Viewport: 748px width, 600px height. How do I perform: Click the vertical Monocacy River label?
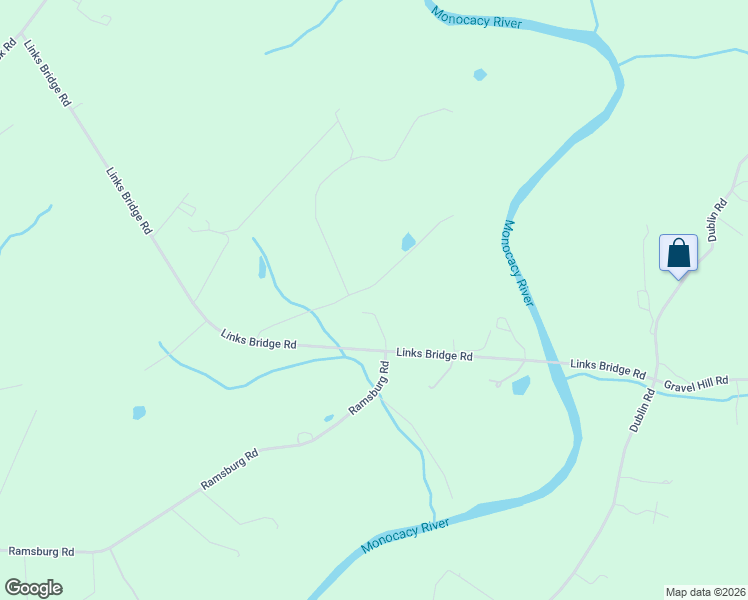point(518,263)
